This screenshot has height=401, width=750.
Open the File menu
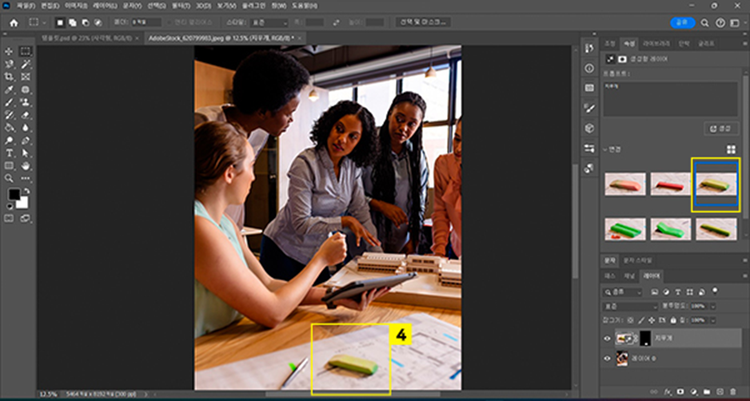point(26,6)
